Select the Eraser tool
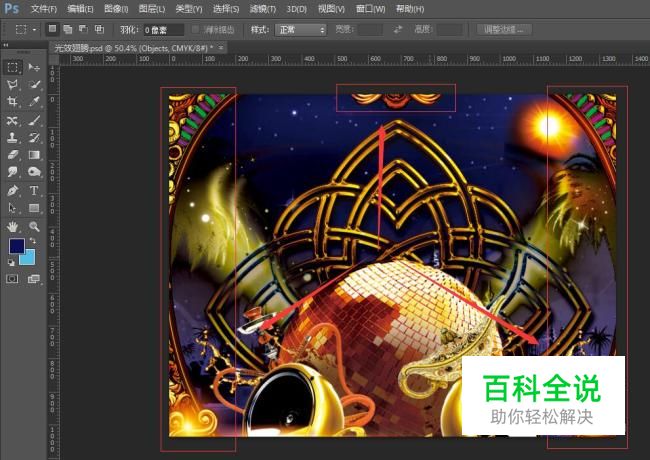Image resolution: width=650 pixels, height=460 pixels. coord(12,155)
